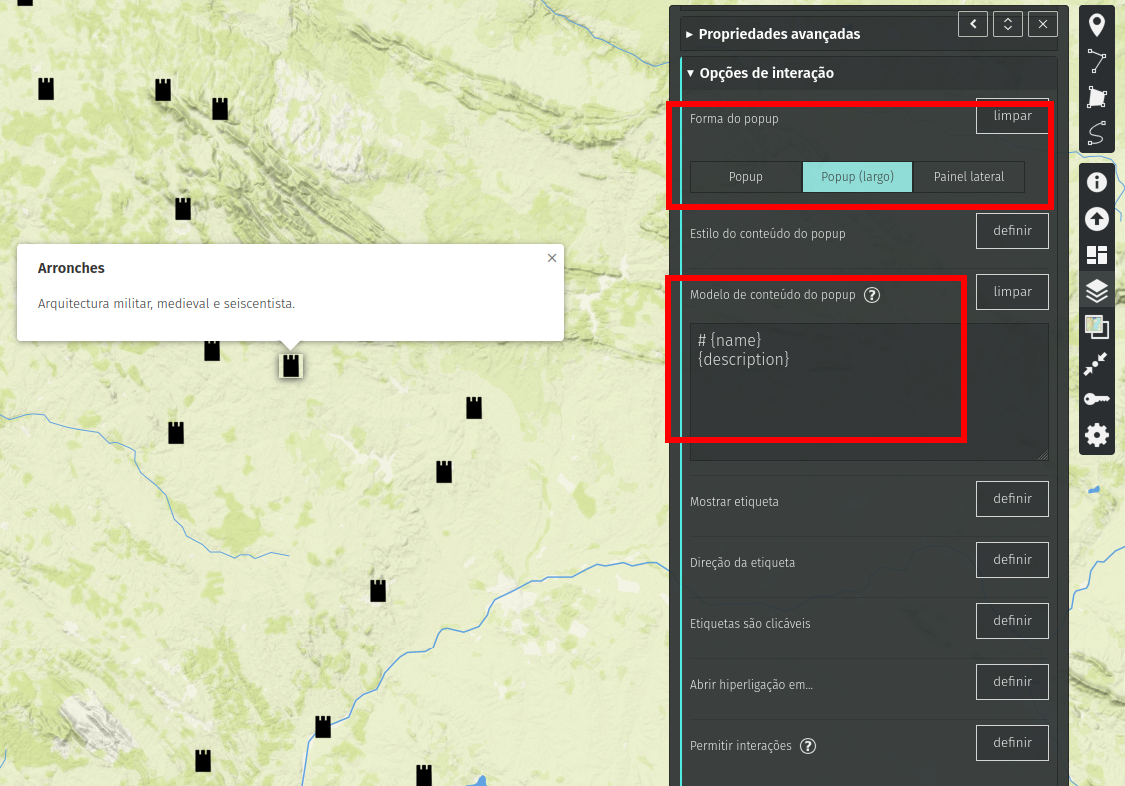This screenshot has height=786, width=1125.
Task: Close the Arronches popup
Action: [x=552, y=257]
